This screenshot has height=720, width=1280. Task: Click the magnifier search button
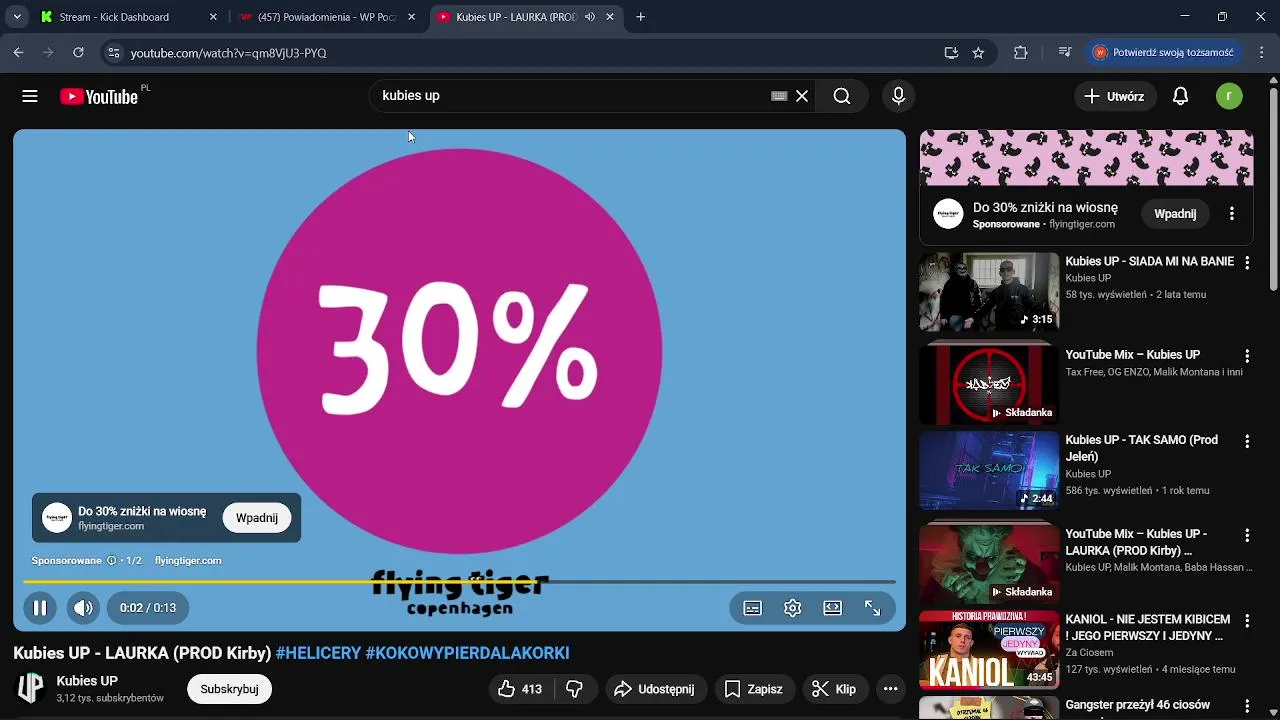tap(842, 96)
